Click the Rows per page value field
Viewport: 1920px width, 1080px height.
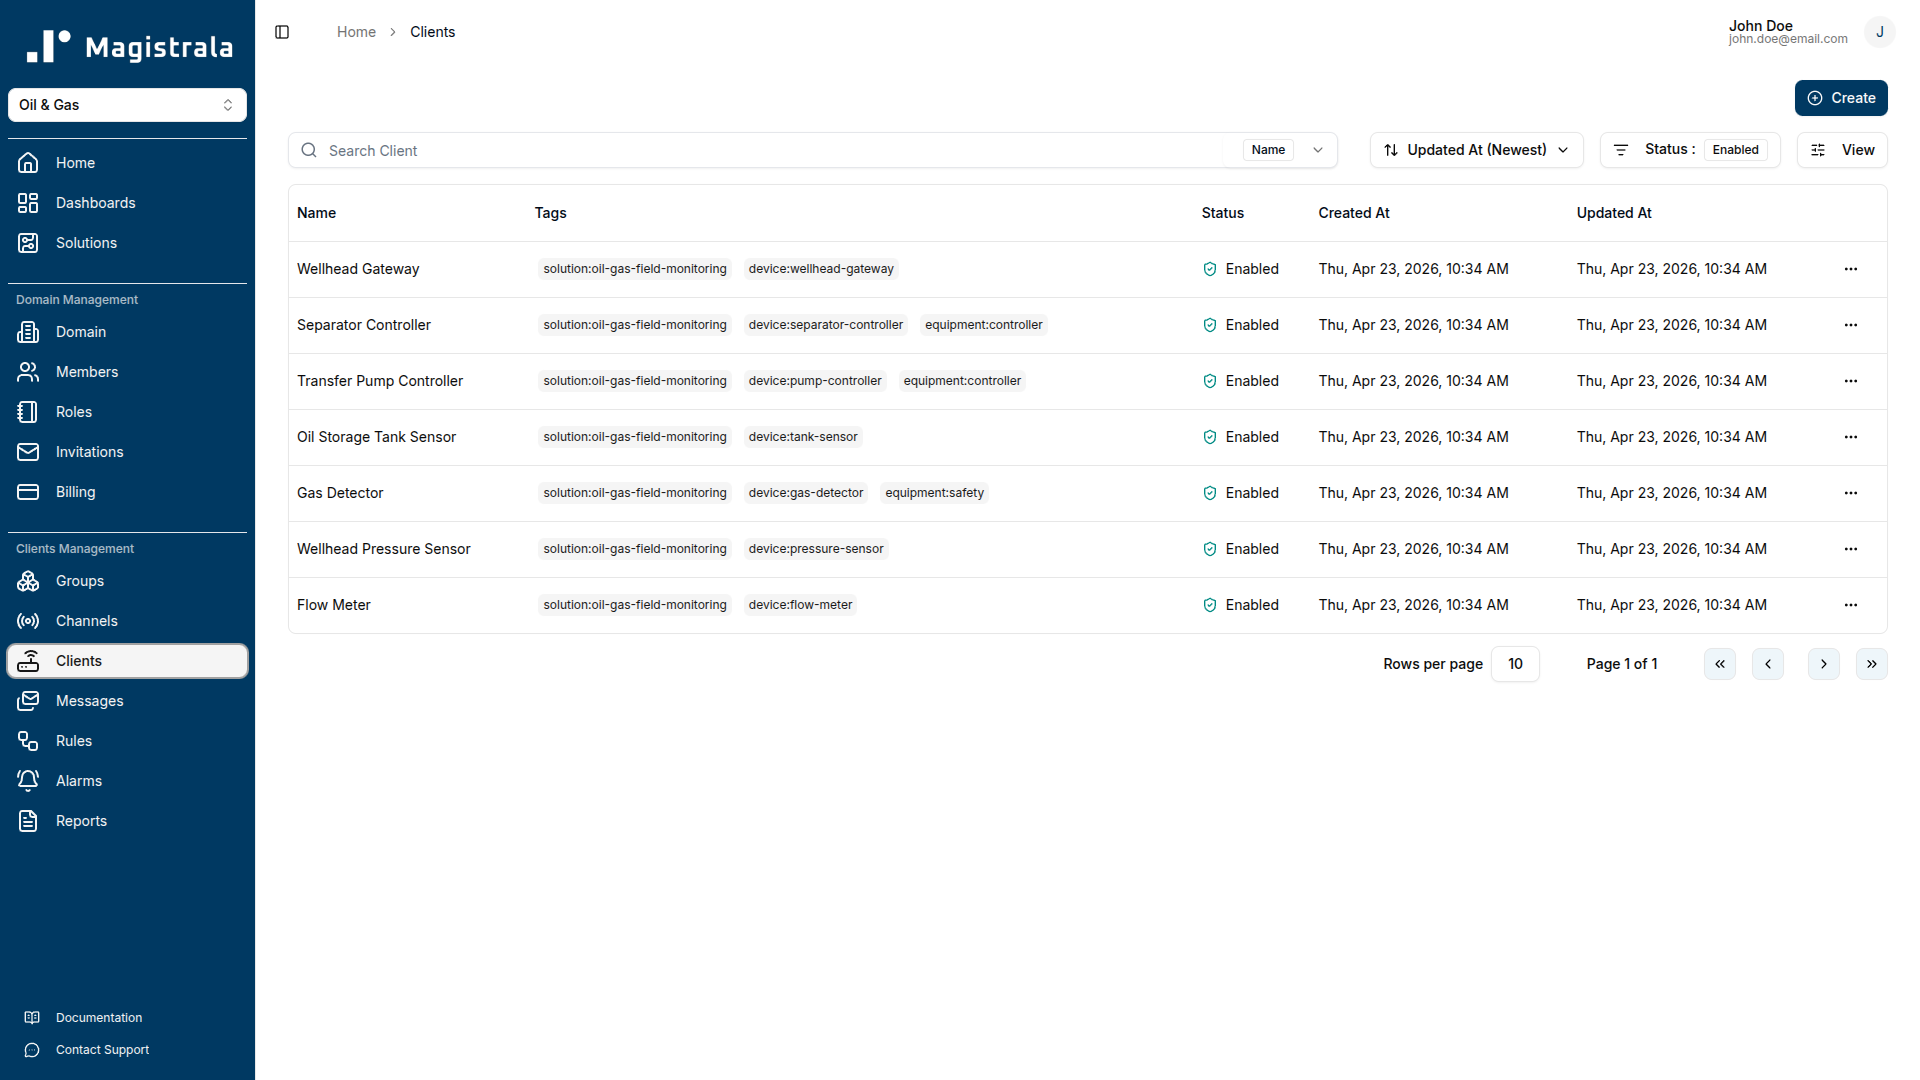tap(1515, 663)
